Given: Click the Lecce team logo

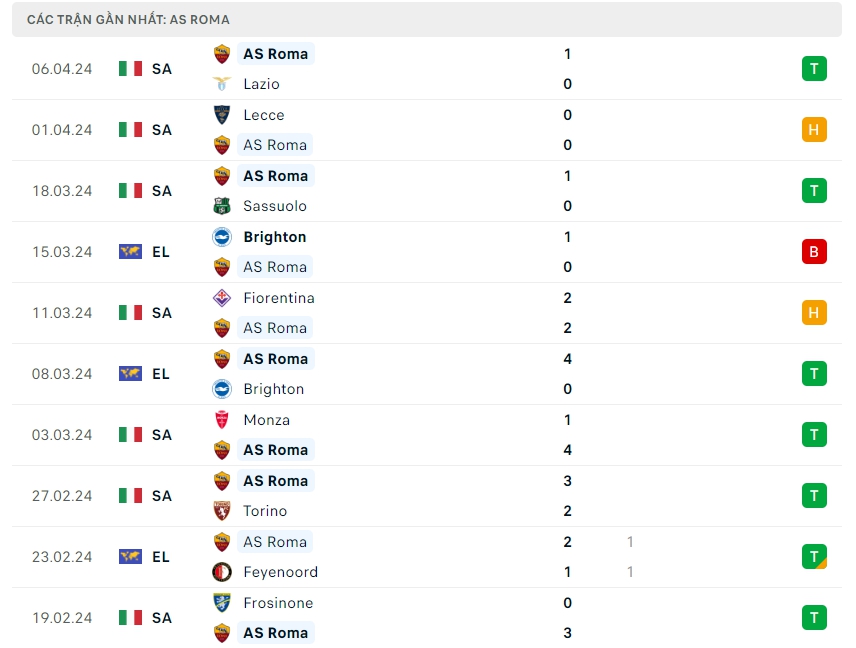Looking at the screenshot, I should tap(222, 115).
